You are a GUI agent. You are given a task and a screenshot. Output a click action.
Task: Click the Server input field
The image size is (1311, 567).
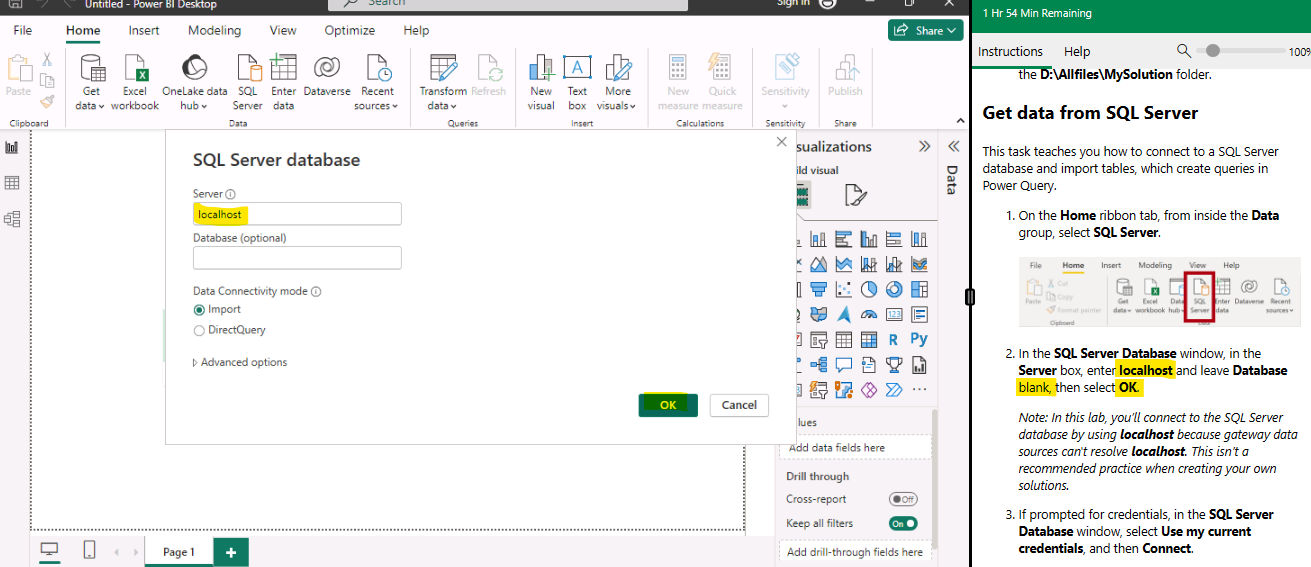tap(297, 214)
